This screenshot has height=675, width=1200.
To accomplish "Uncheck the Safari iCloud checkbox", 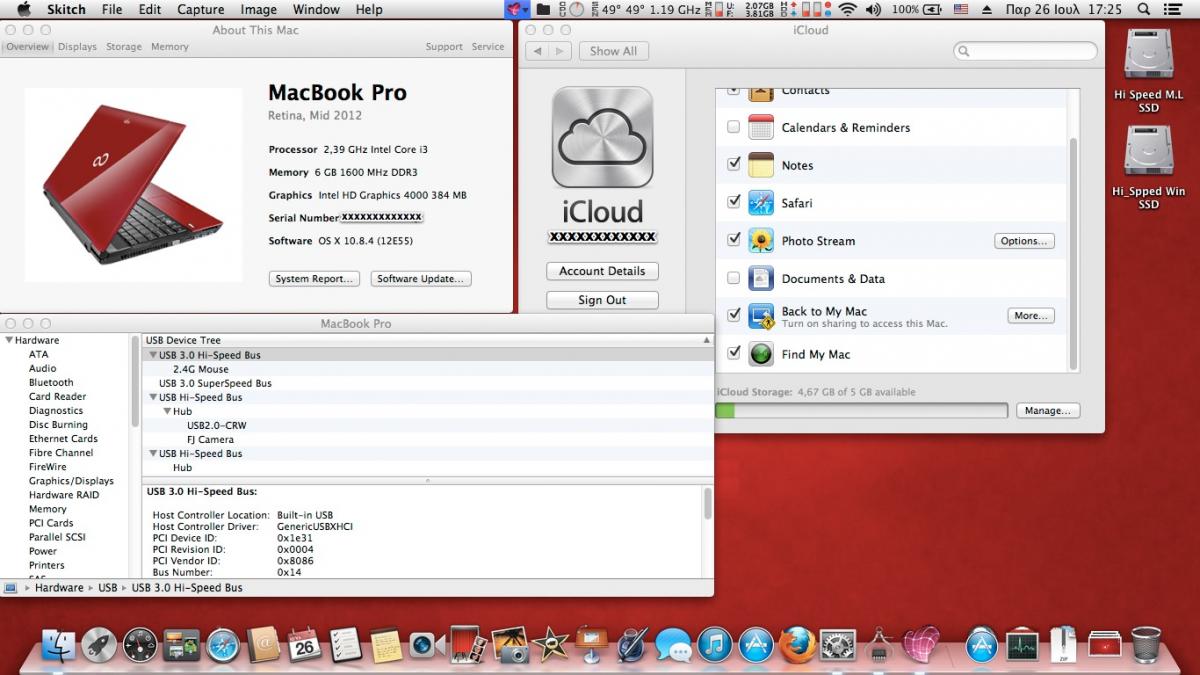I will tap(734, 203).
